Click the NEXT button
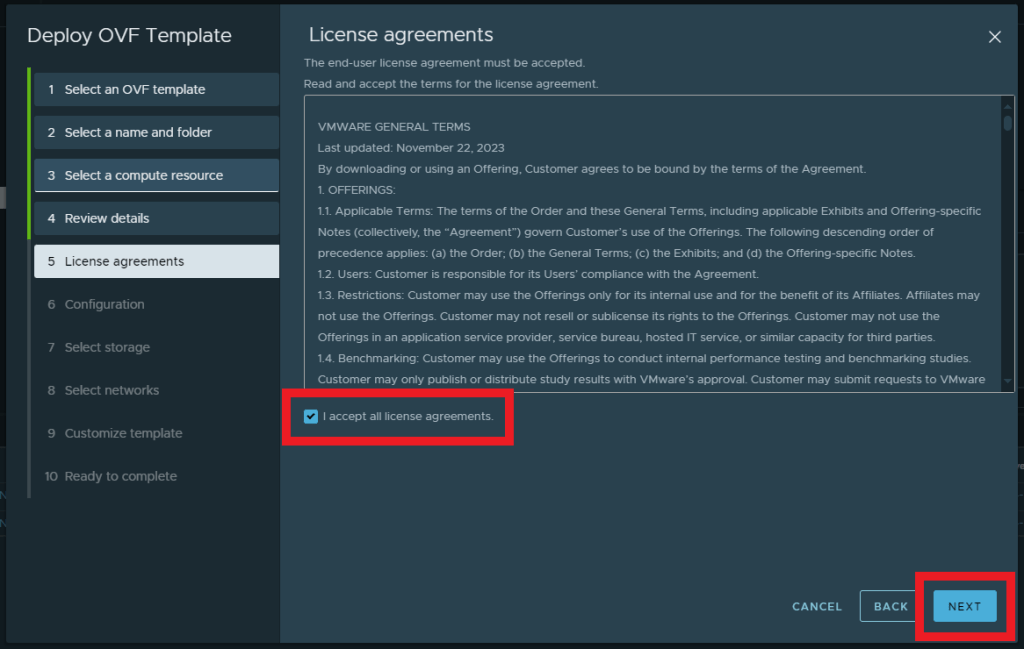 point(964,606)
